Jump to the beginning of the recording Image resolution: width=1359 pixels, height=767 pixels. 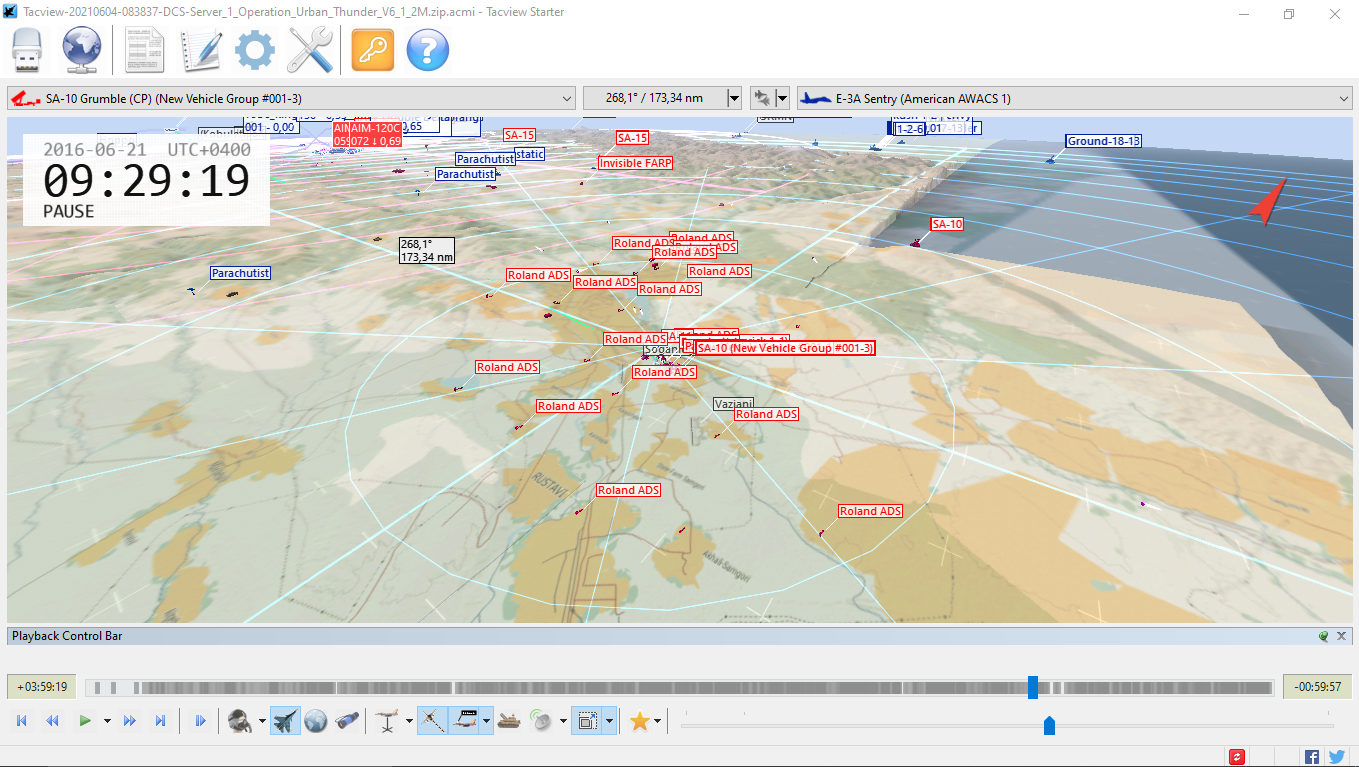(x=22, y=720)
